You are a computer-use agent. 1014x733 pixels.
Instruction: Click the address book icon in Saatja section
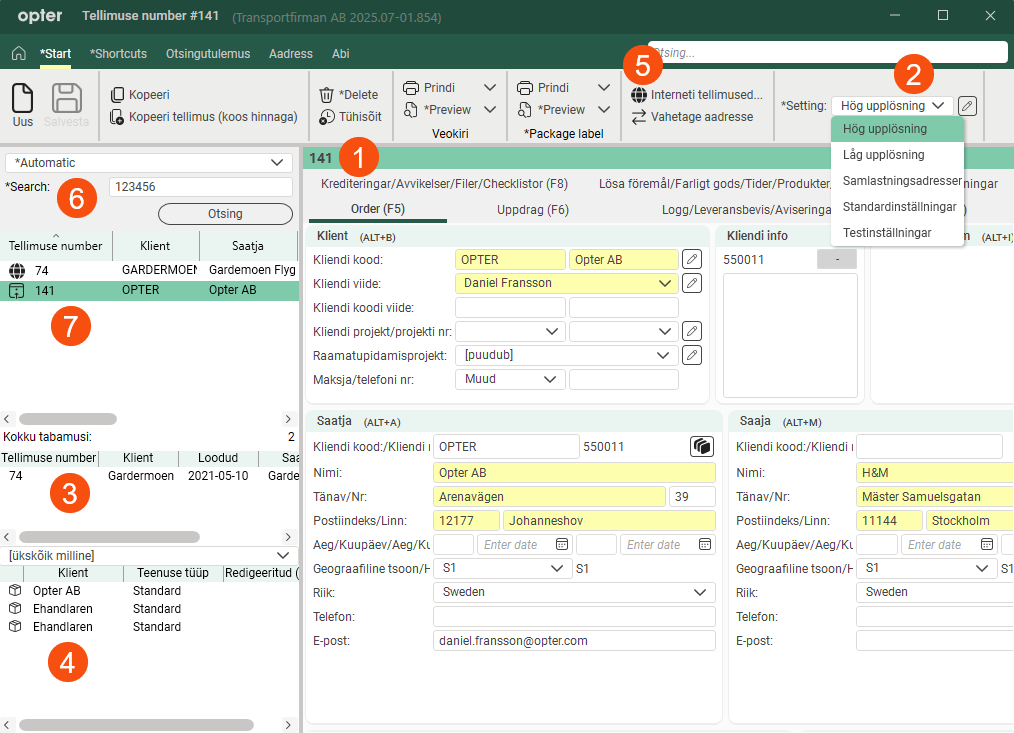coord(701,446)
